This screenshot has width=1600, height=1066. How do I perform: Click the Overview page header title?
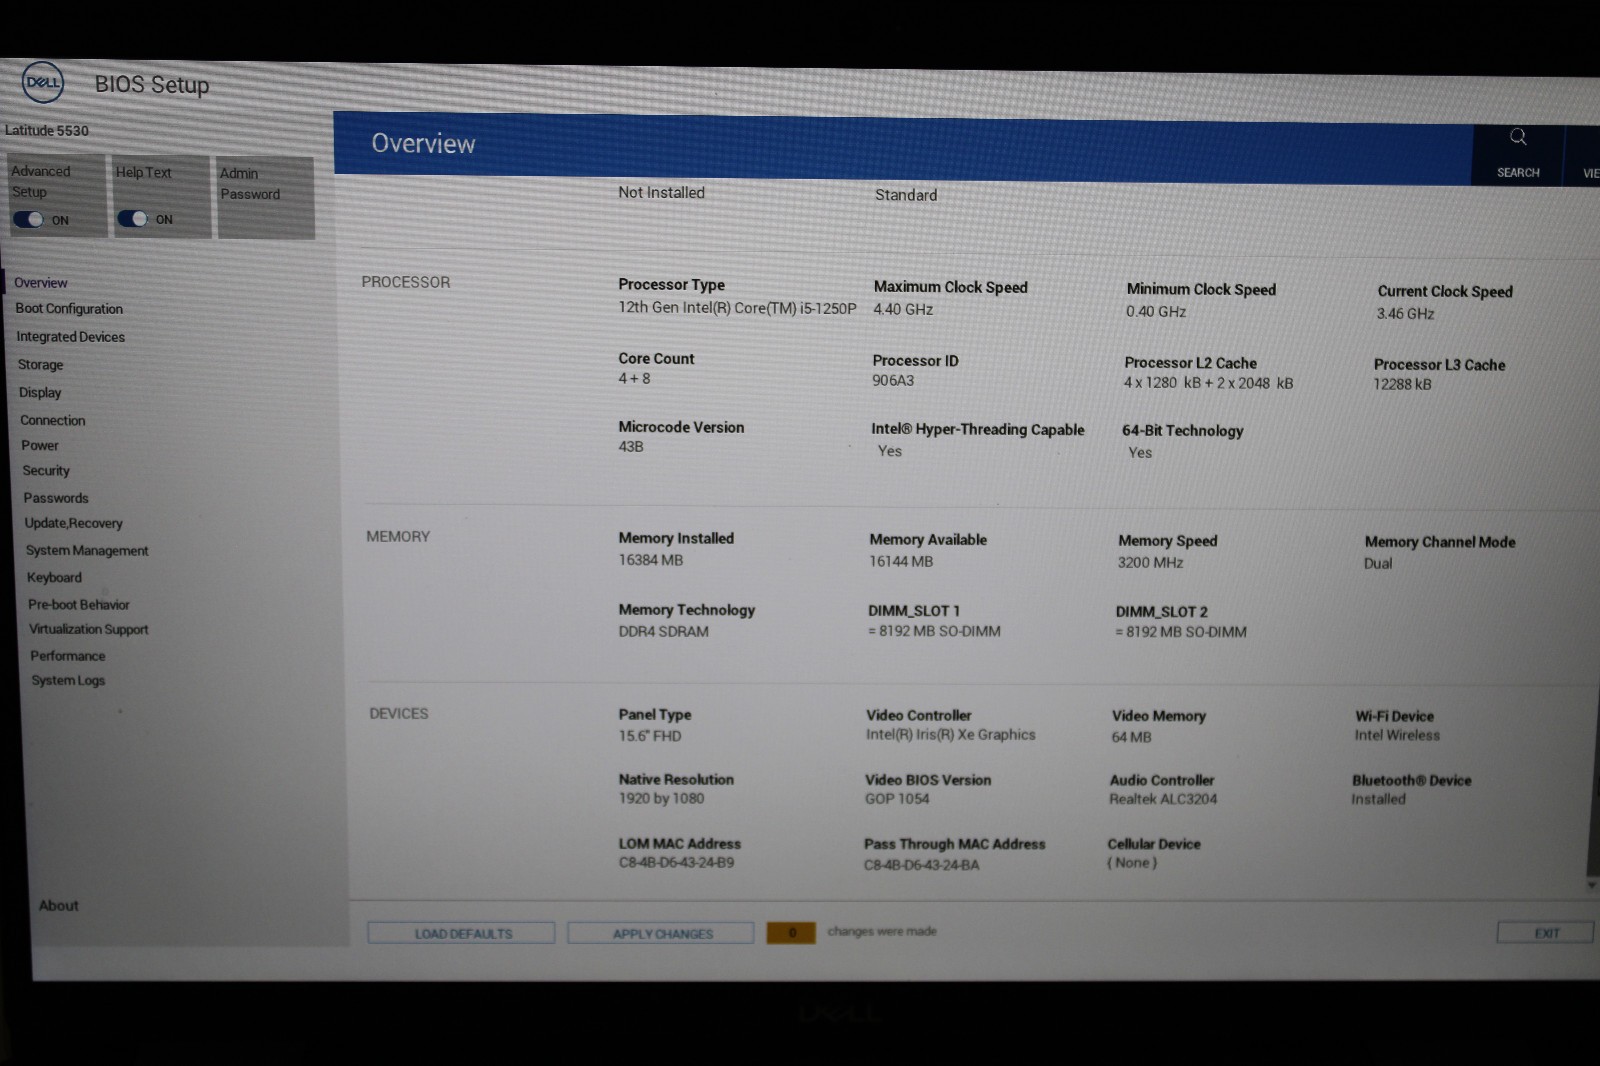(x=423, y=144)
